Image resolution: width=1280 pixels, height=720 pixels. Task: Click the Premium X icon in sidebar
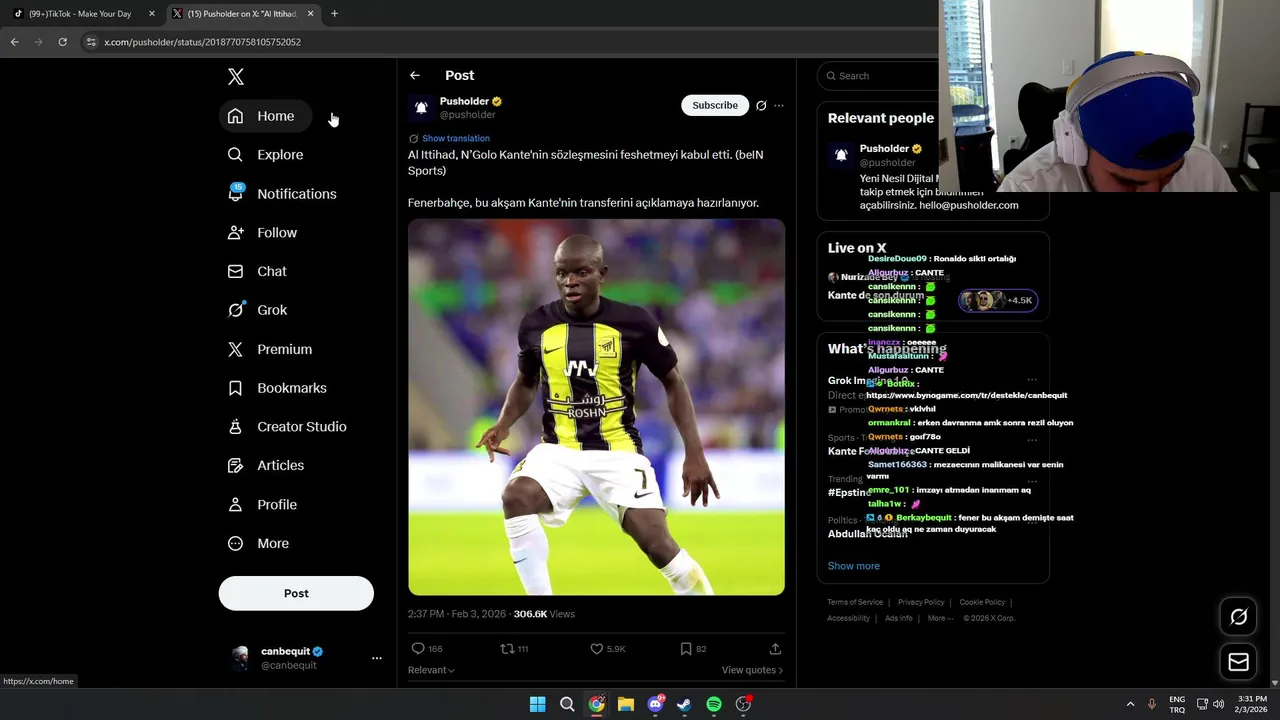235,349
